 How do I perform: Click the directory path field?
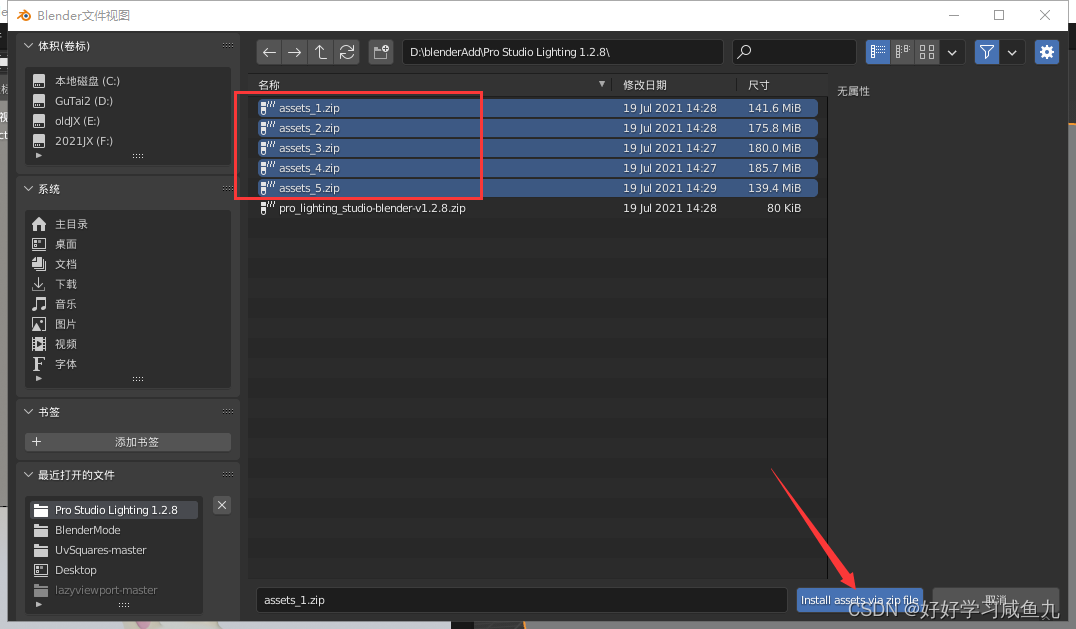pyautogui.click(x=562, y=52)
